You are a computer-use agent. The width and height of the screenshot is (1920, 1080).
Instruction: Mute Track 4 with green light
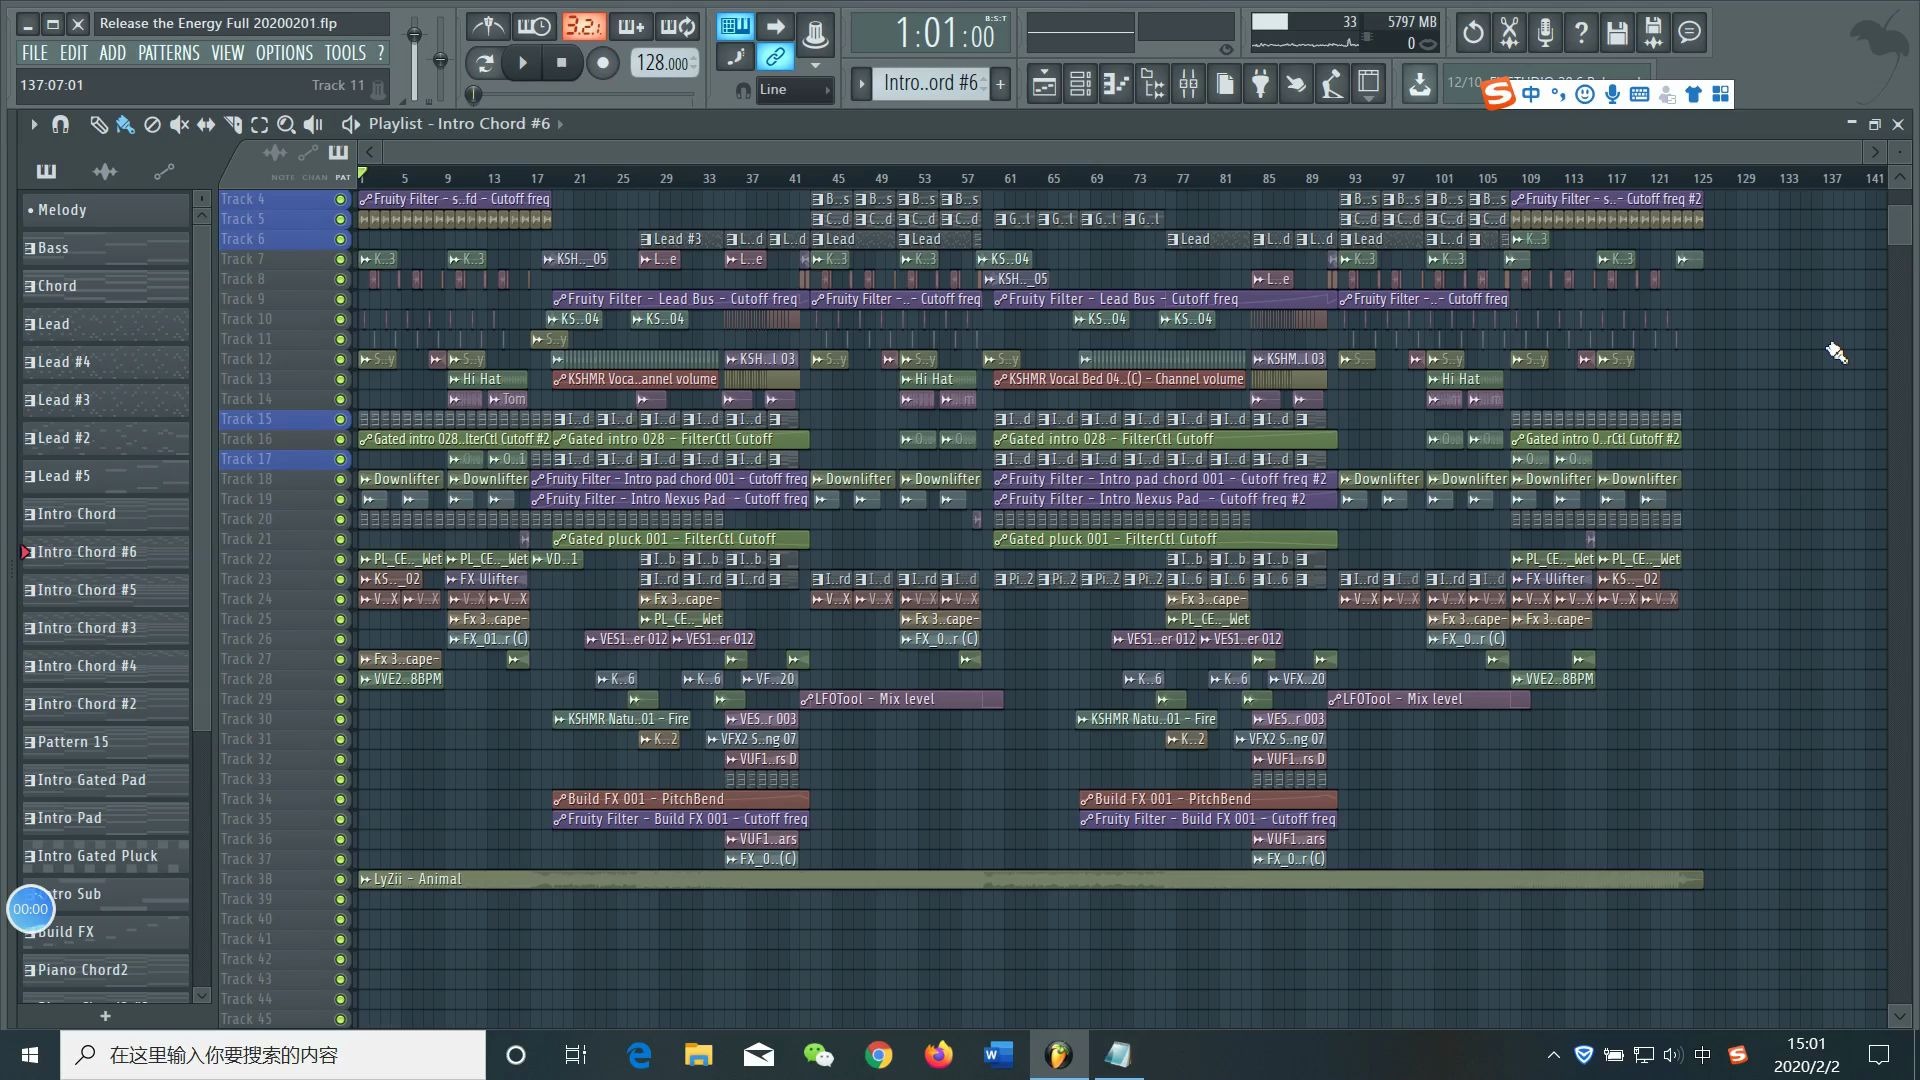(x=340, y=199)
